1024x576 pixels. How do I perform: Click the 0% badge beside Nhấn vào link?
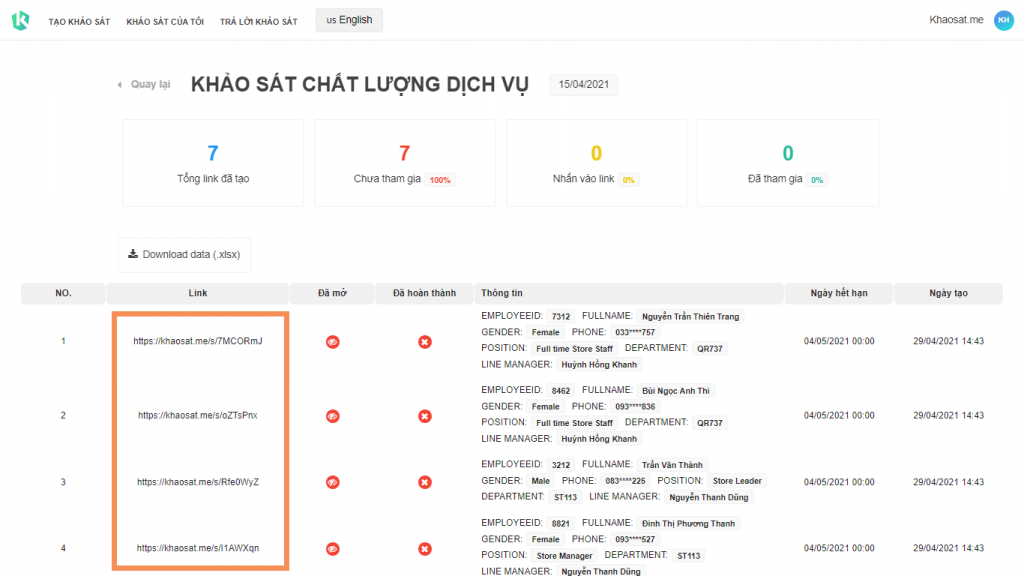[x=628, y=180]
